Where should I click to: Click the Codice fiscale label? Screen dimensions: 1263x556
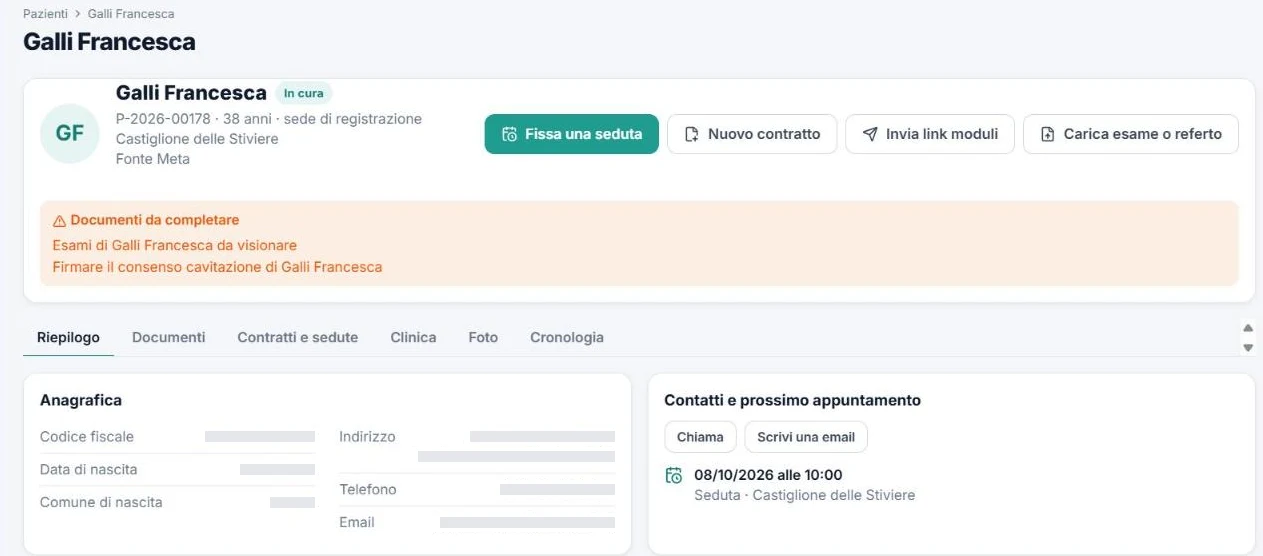pos(87,437)
